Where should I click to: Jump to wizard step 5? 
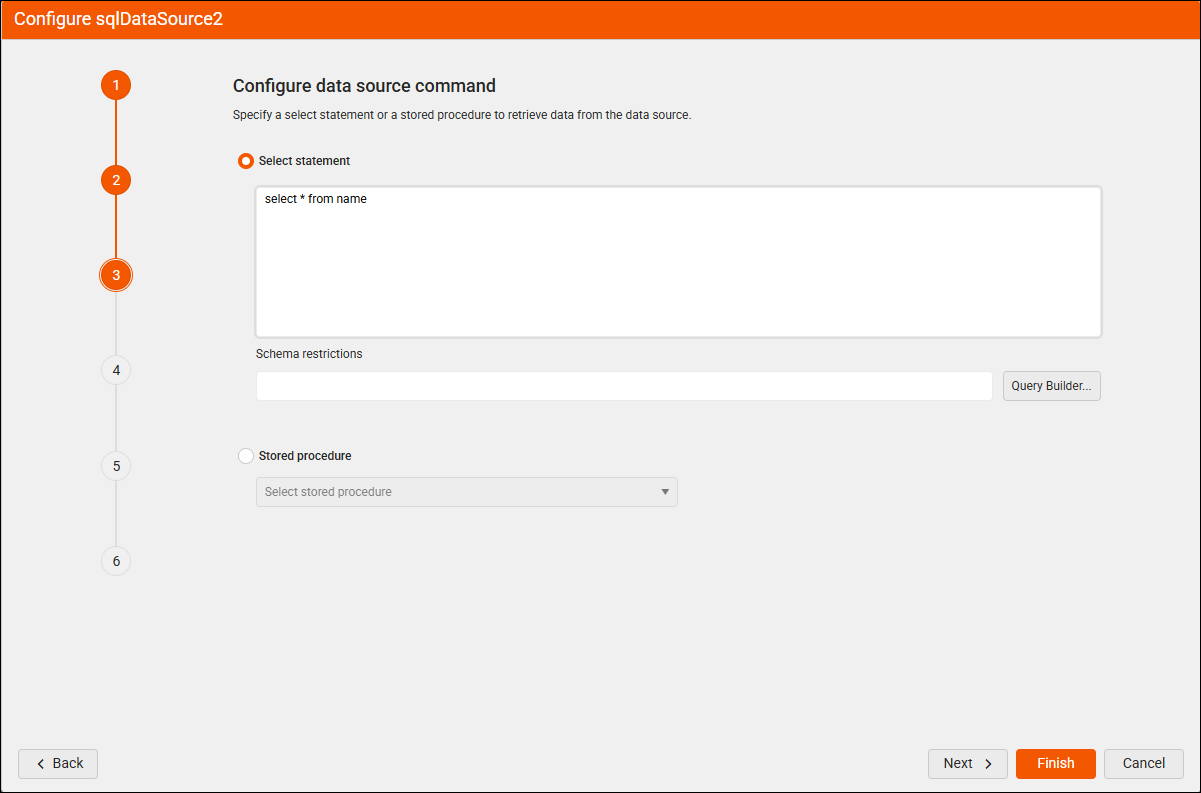(116, 466)
